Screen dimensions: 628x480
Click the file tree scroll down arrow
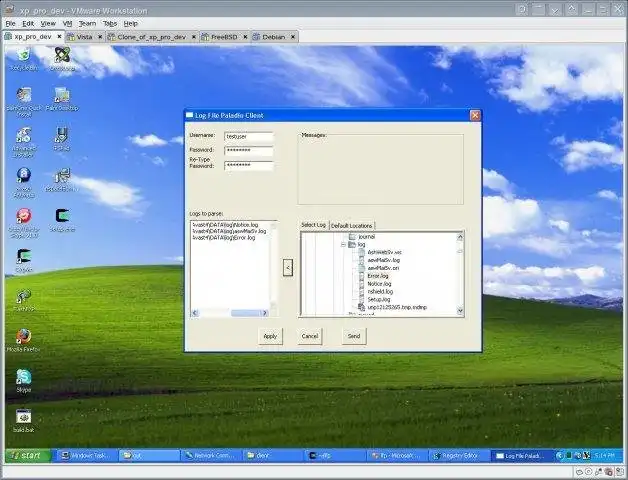pyautogui.click(x=460, y=311)
